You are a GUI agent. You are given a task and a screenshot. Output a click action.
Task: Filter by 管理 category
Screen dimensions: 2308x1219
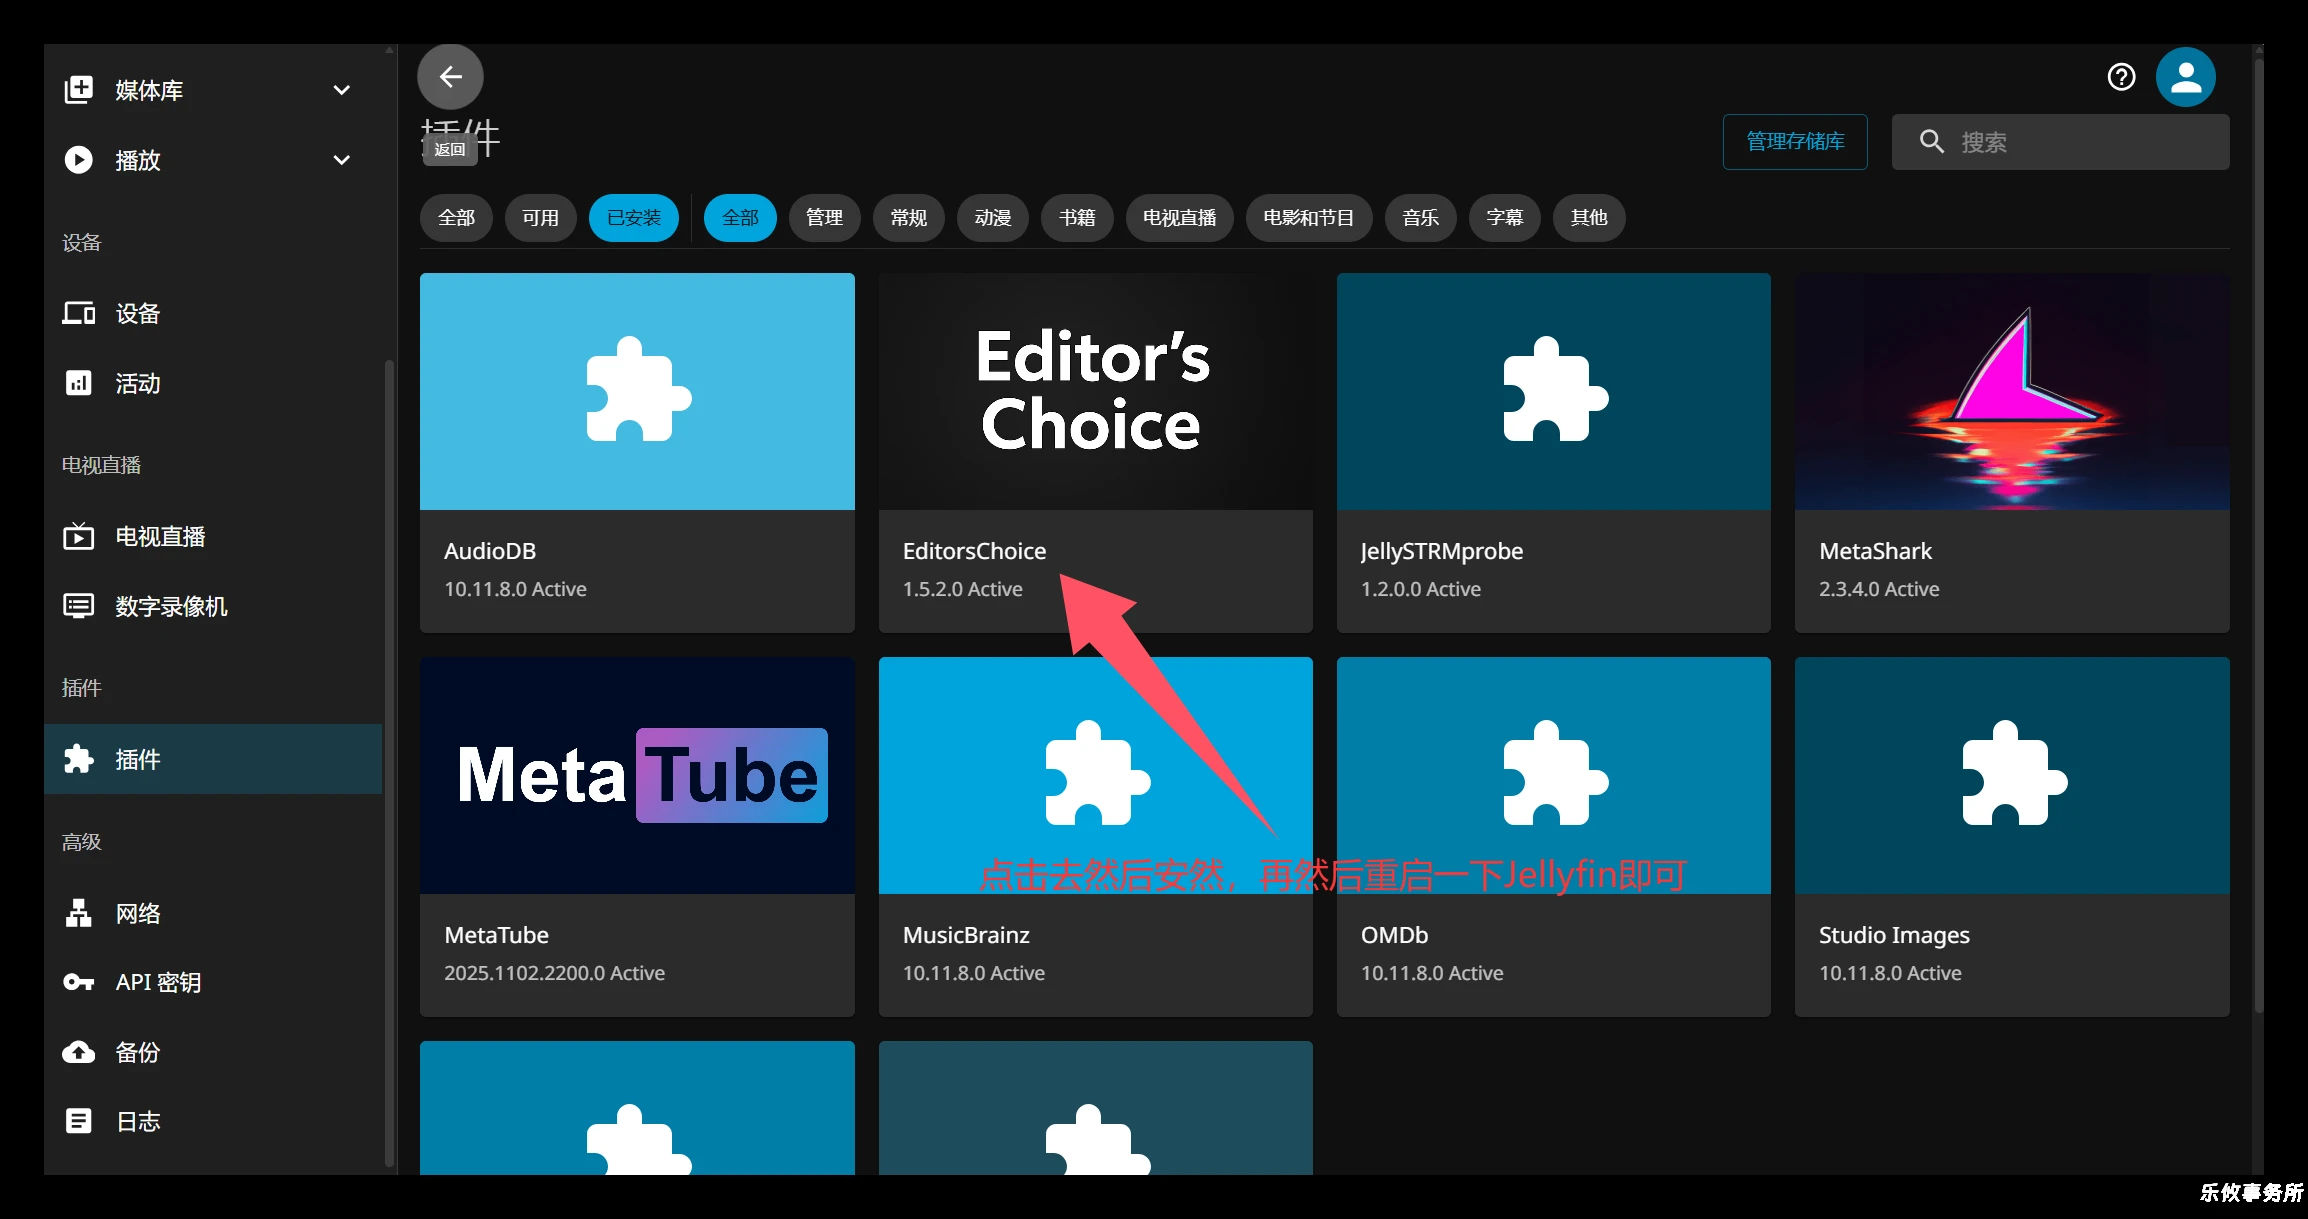coord(824,218)
